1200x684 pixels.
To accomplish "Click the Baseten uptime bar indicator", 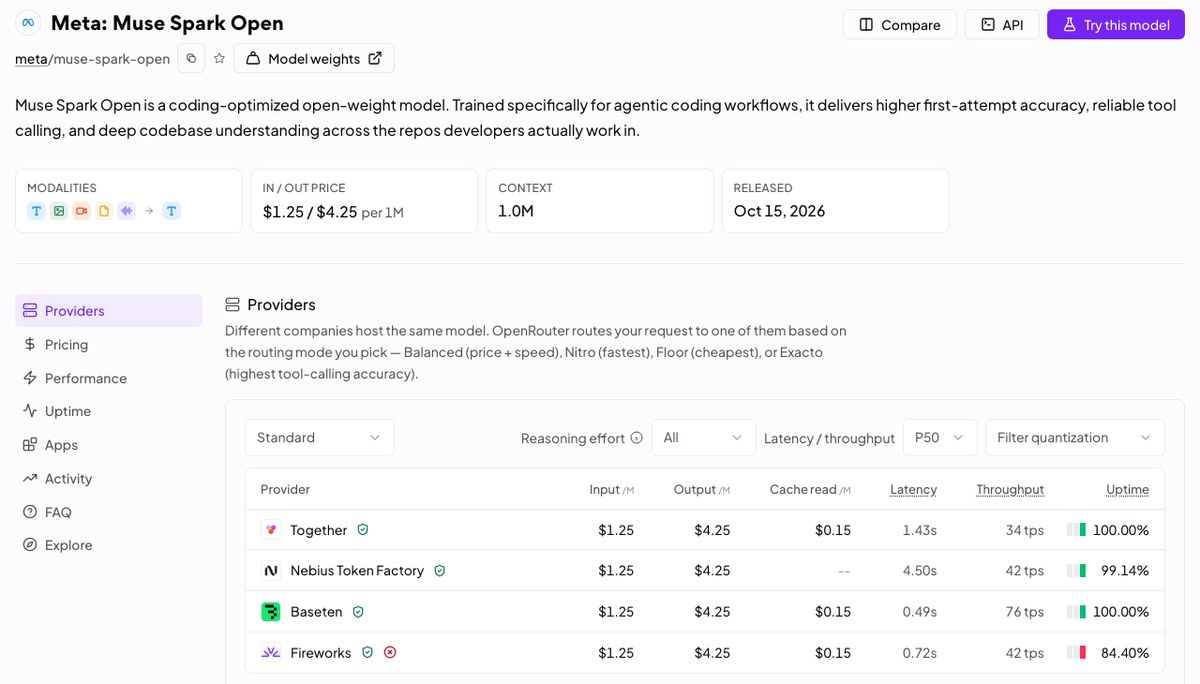I will (1076, 611).
